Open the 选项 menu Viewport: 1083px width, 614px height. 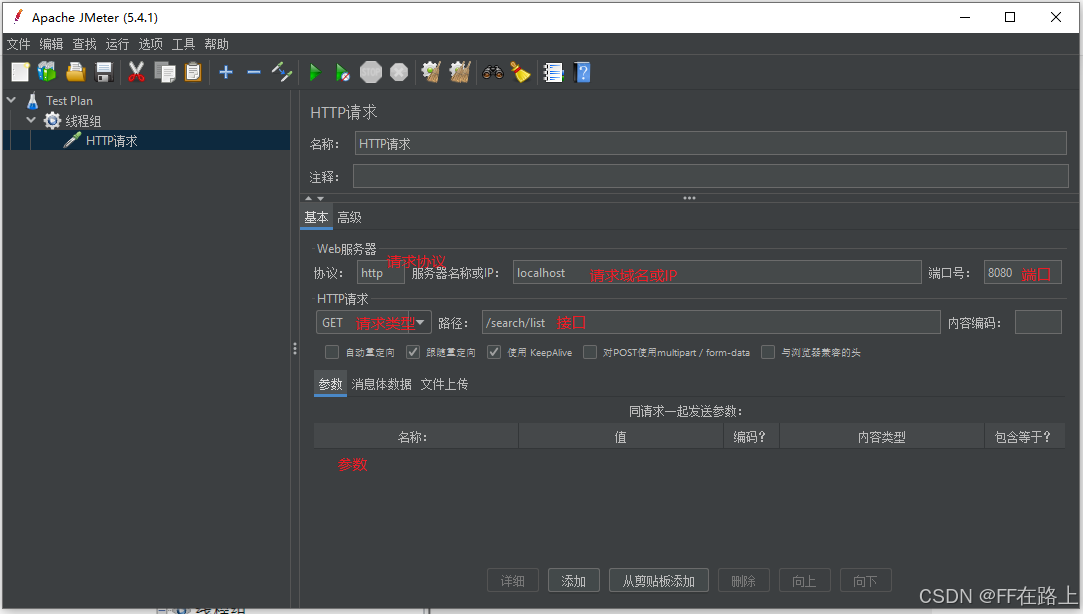pos(151,44)
